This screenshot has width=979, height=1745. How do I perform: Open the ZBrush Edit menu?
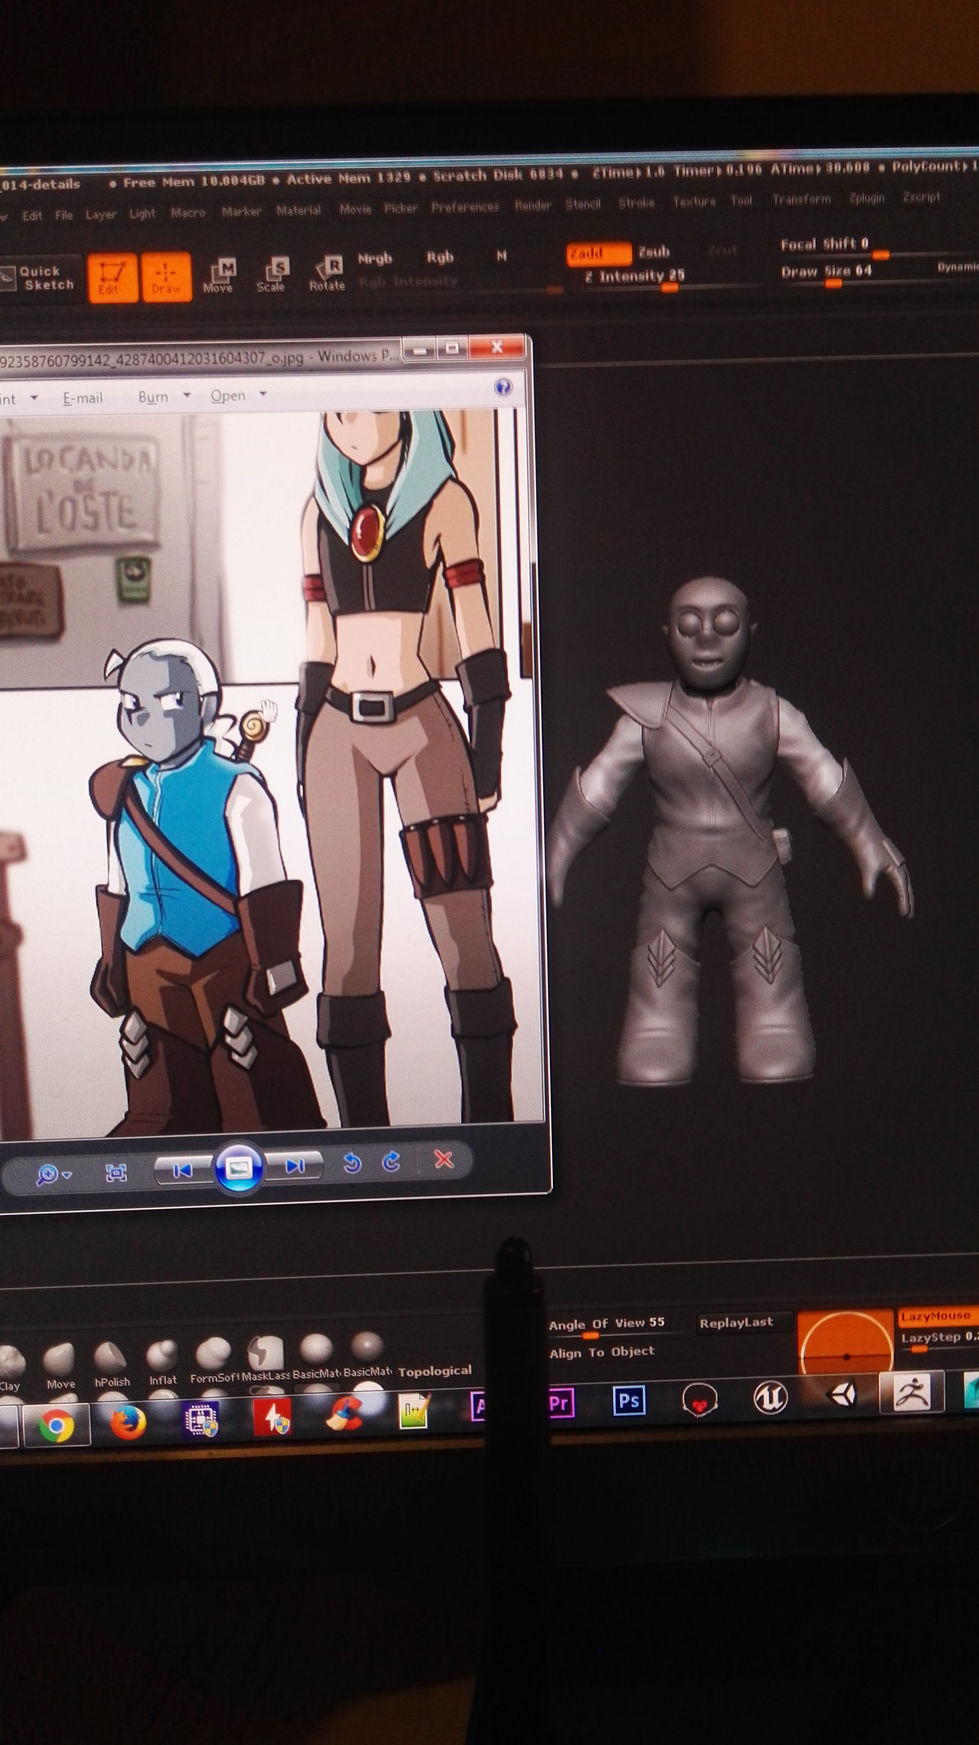point(32,216)
